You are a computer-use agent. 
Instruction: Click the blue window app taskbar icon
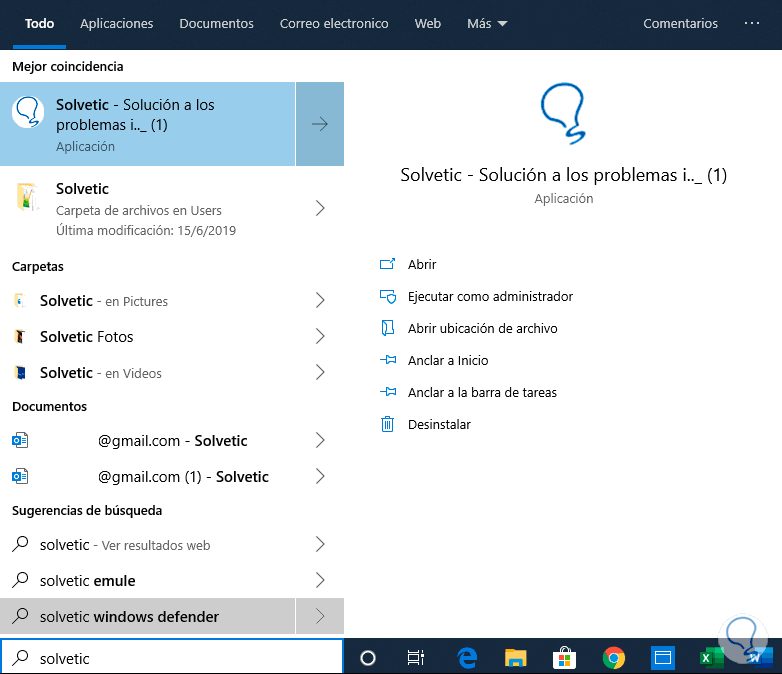tap(662, 658)
